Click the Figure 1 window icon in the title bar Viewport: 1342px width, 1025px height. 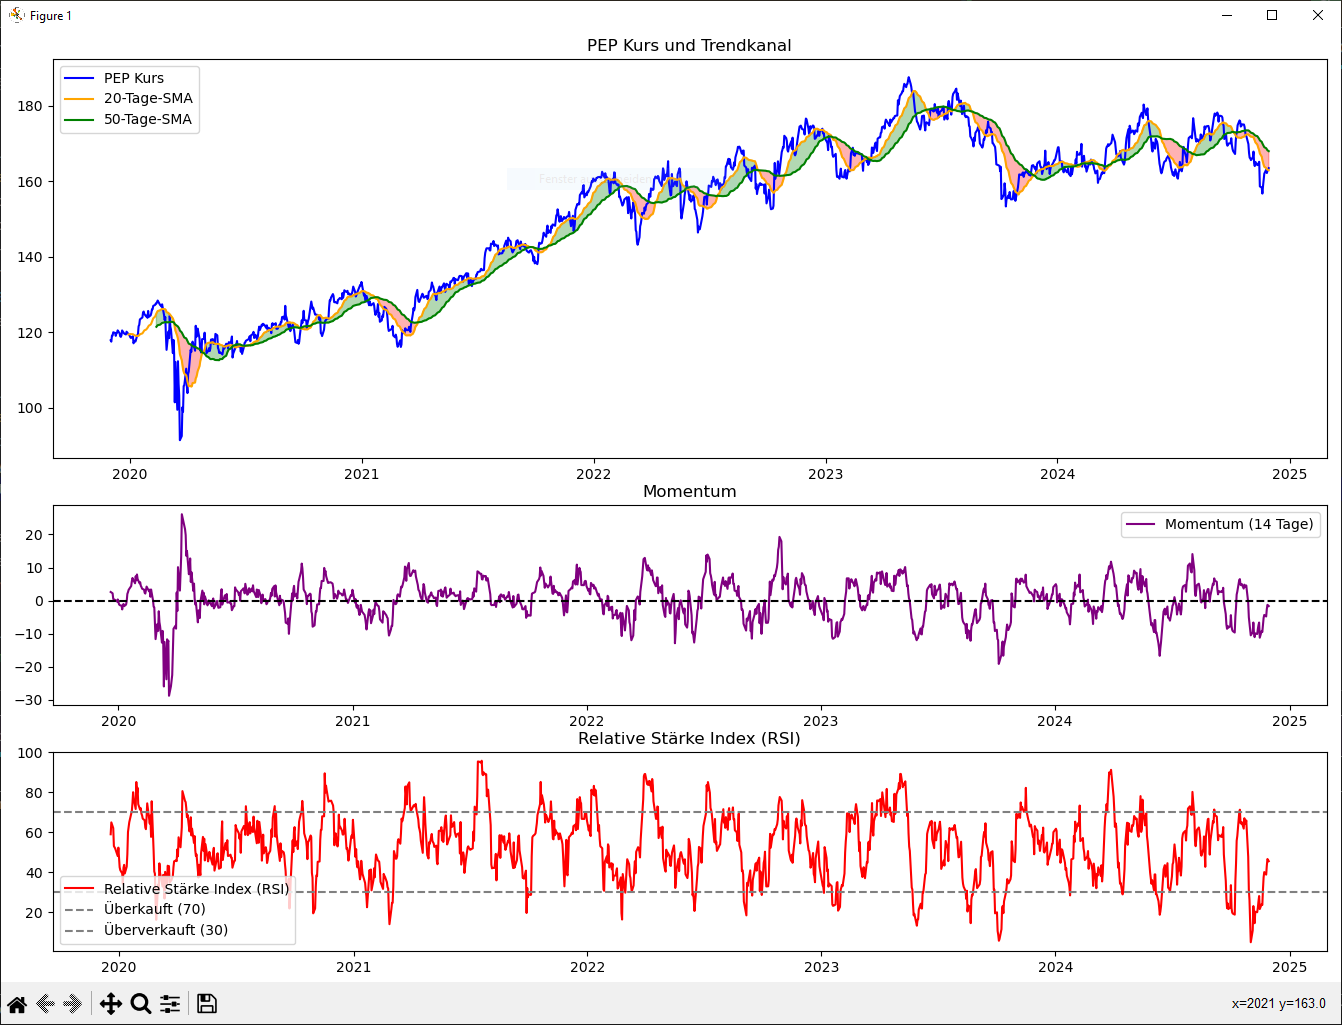point(16,15)
